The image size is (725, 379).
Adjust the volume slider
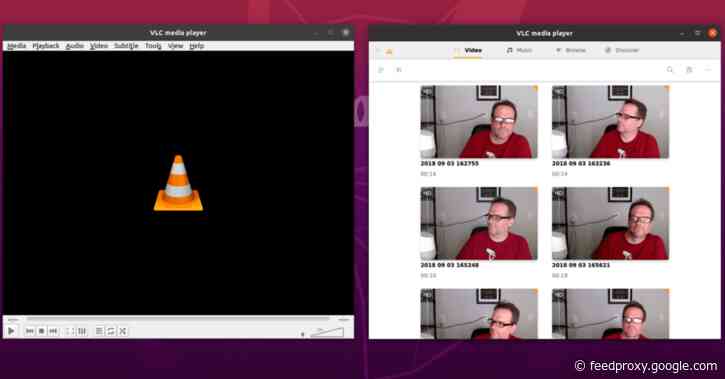point(327,332)
